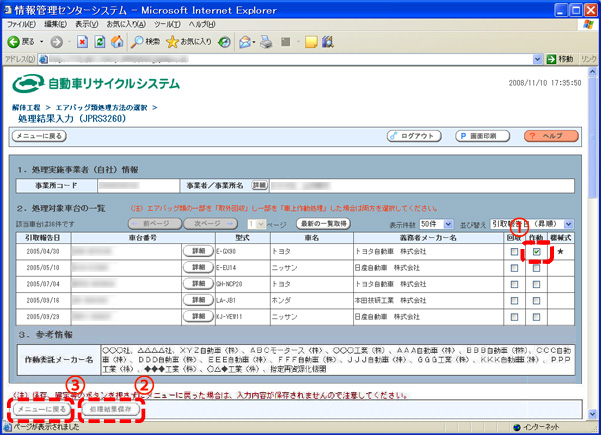Viewport: 601px width, 435px height.
Task: Click the binoculars research icon
Action: tap(328, 42)
